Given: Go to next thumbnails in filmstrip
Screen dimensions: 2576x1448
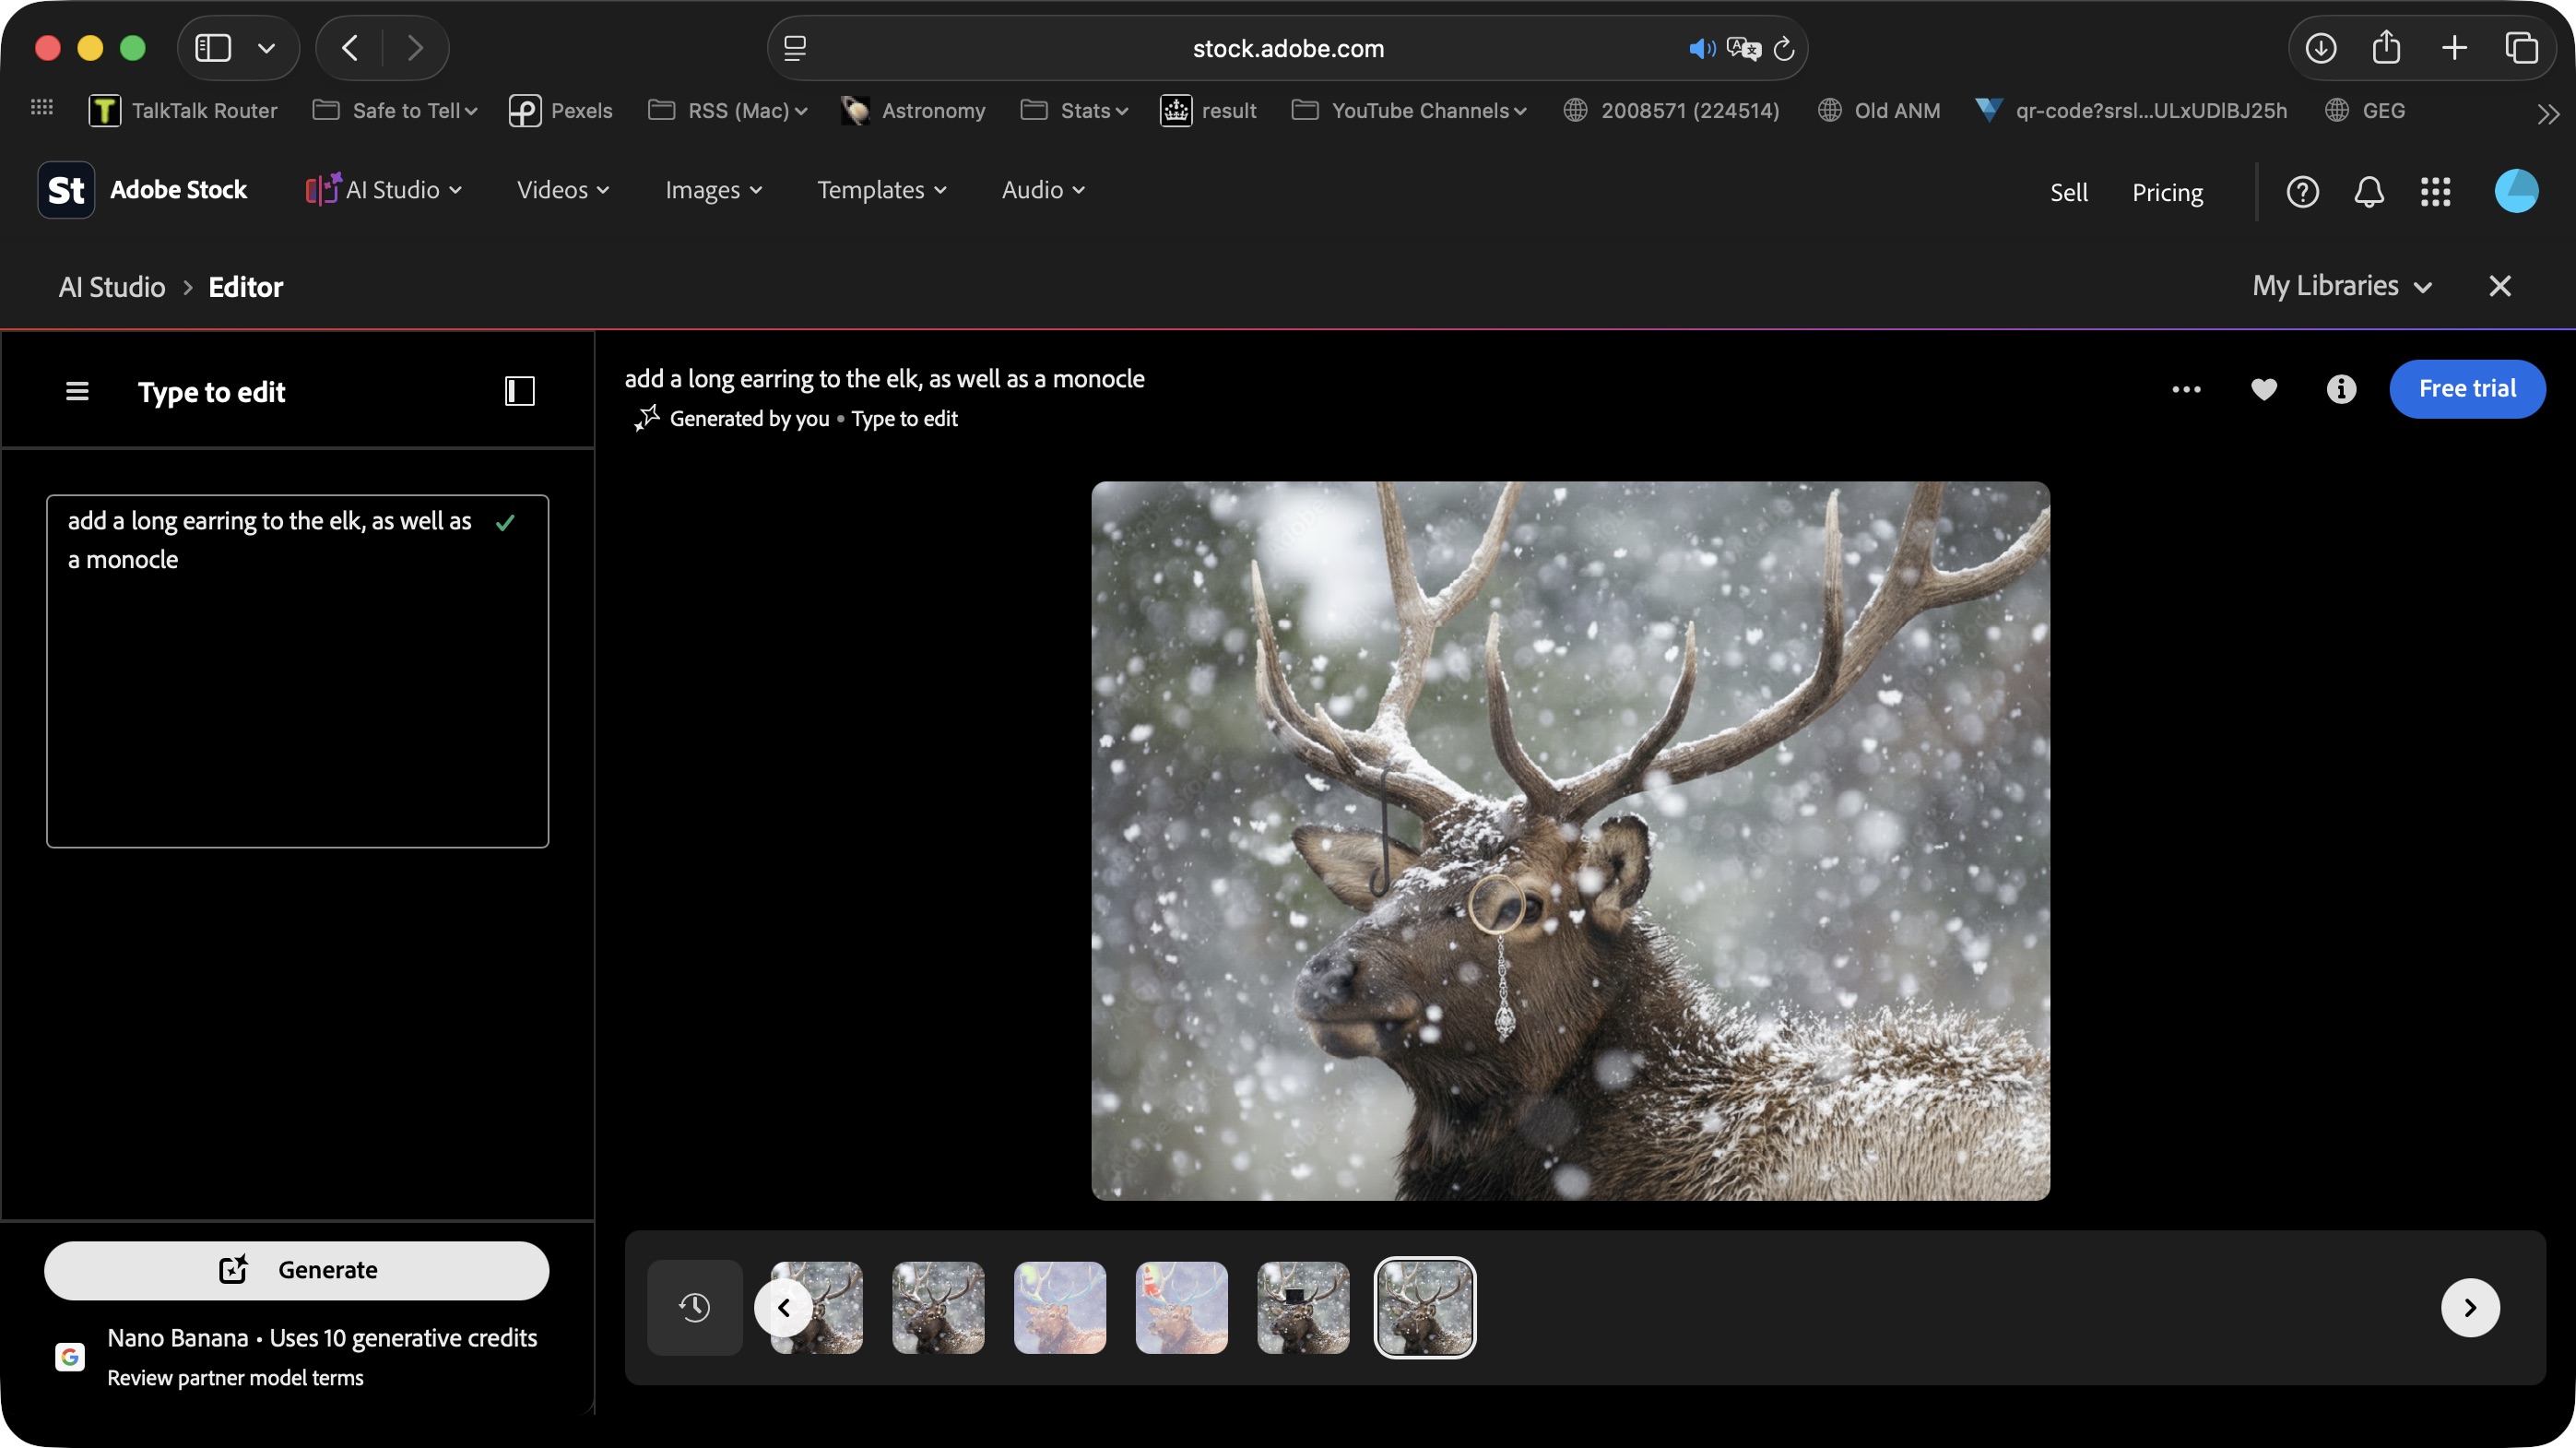Looking at the screenshot, I should point(2470,1307).
